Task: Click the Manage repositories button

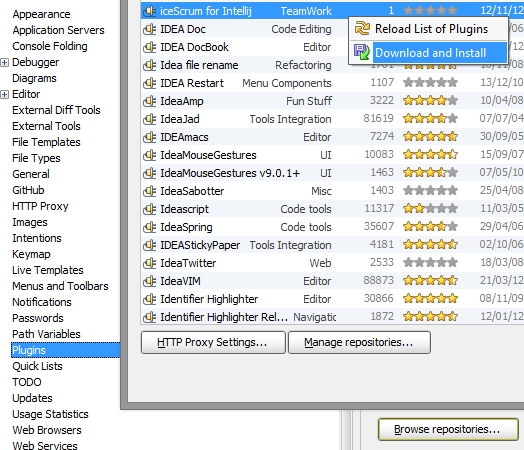Action: pos(359,342)
